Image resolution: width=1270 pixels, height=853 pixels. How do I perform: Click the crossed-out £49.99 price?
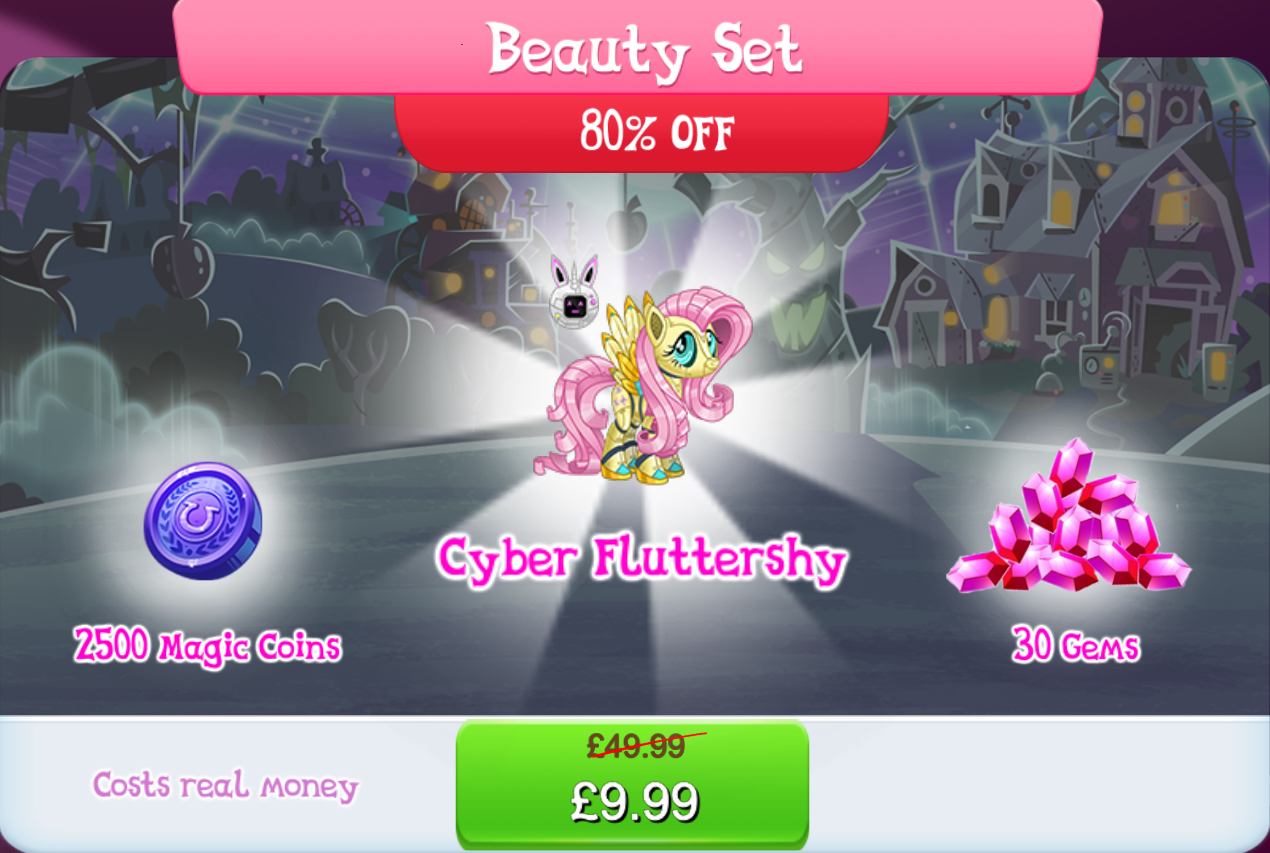point(637,745)
